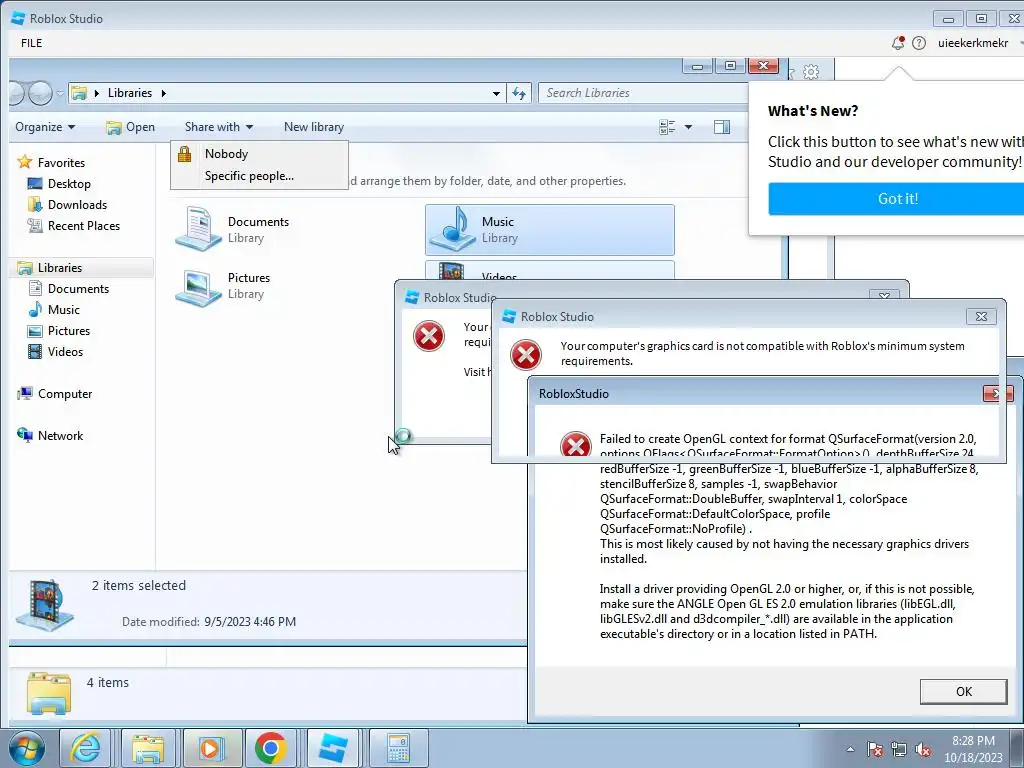The height and width of the screenshot is (768, 1024).
Task: Click the Pictures library icon in main pane
Action: [198, 287]
